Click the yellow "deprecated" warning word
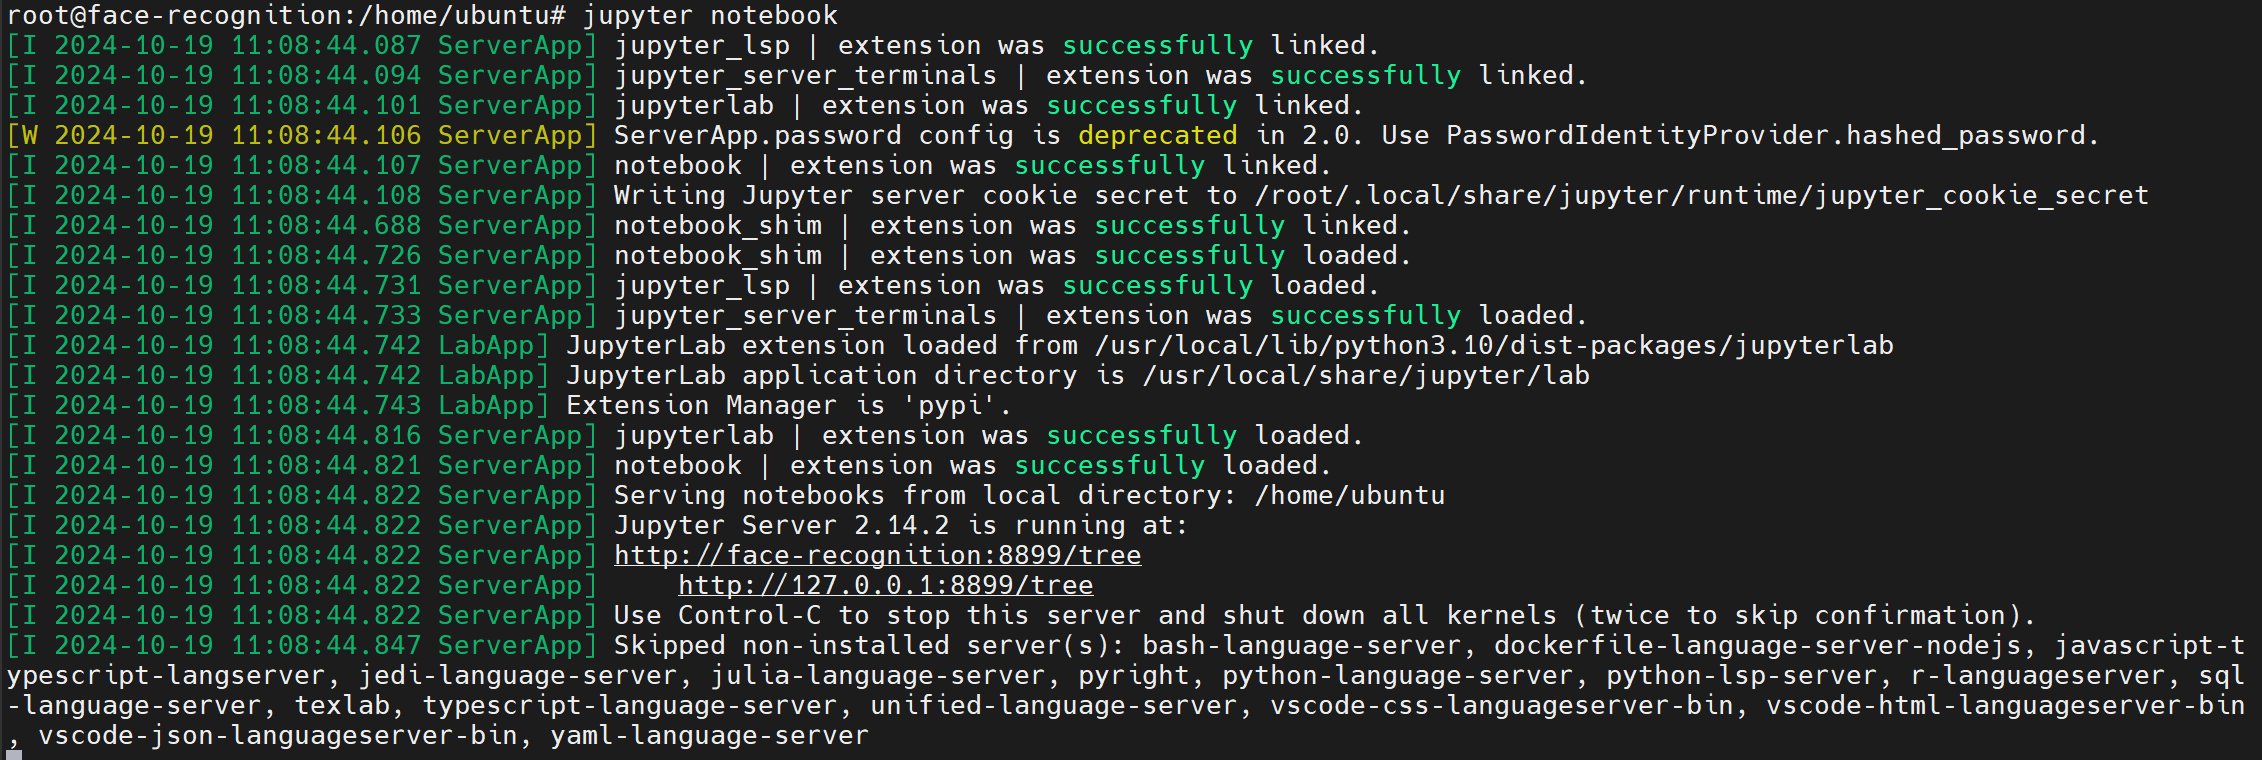 point(1157,136)
